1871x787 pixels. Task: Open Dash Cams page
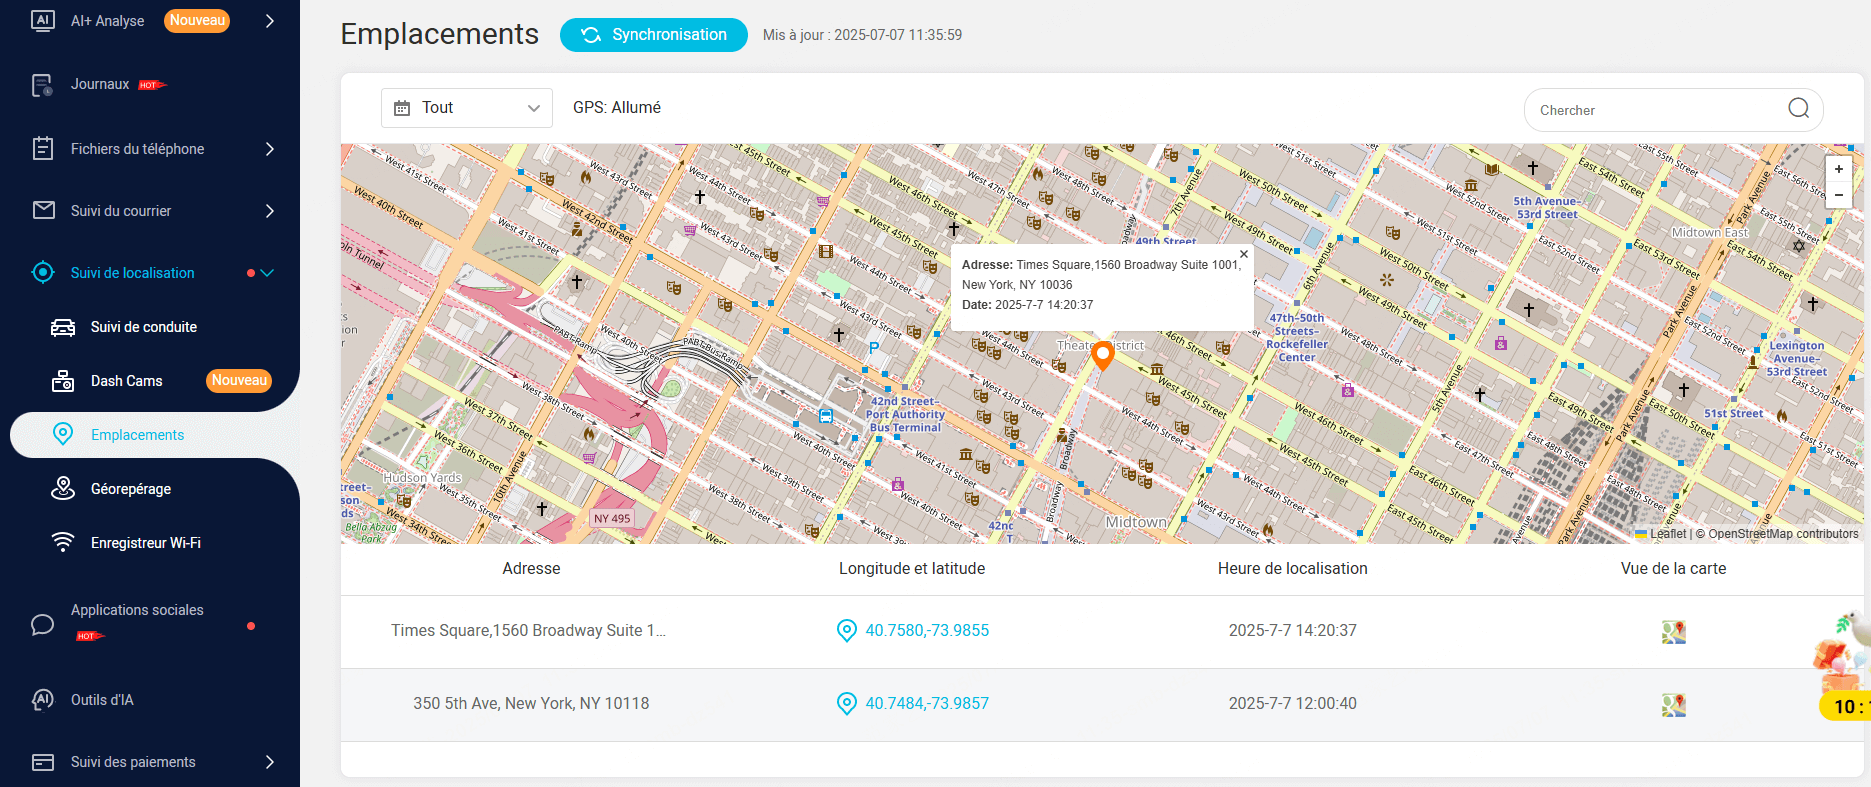127,381
